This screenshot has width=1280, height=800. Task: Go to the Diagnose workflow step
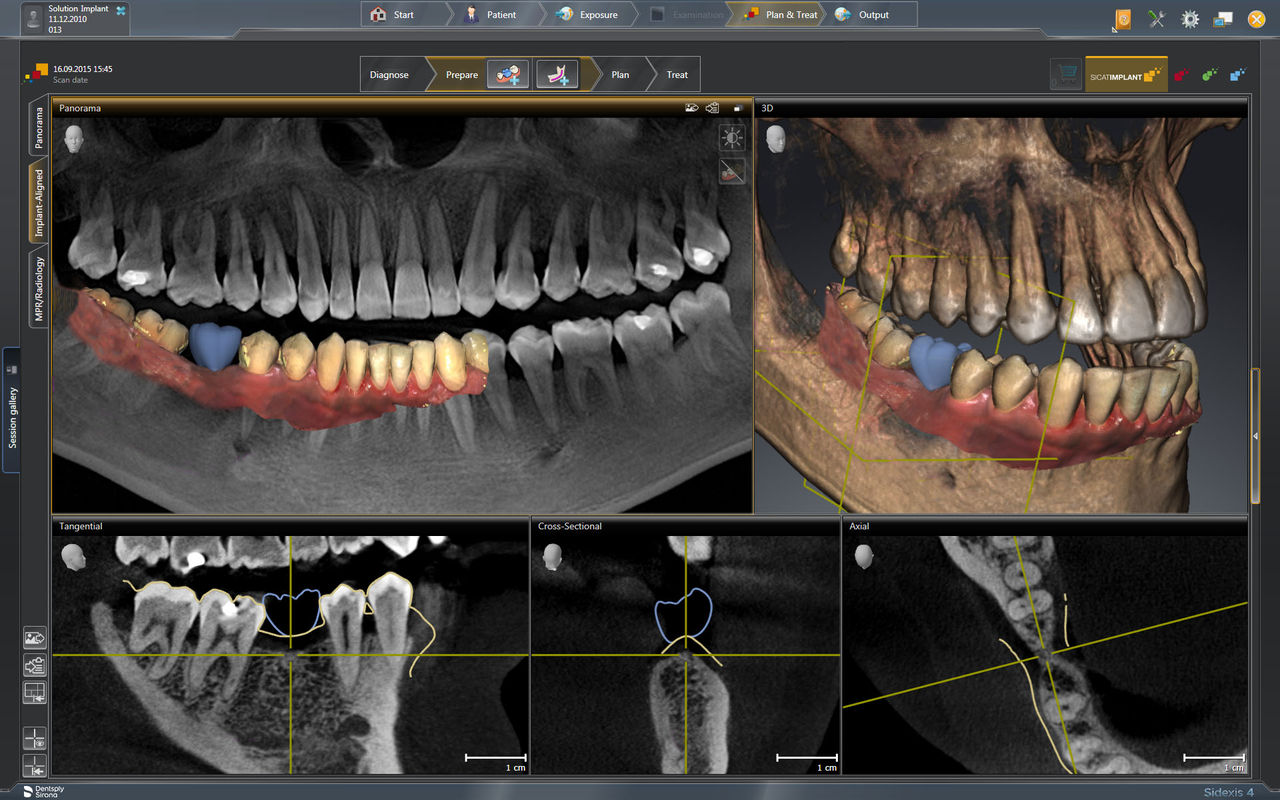(x=389, y=75)
